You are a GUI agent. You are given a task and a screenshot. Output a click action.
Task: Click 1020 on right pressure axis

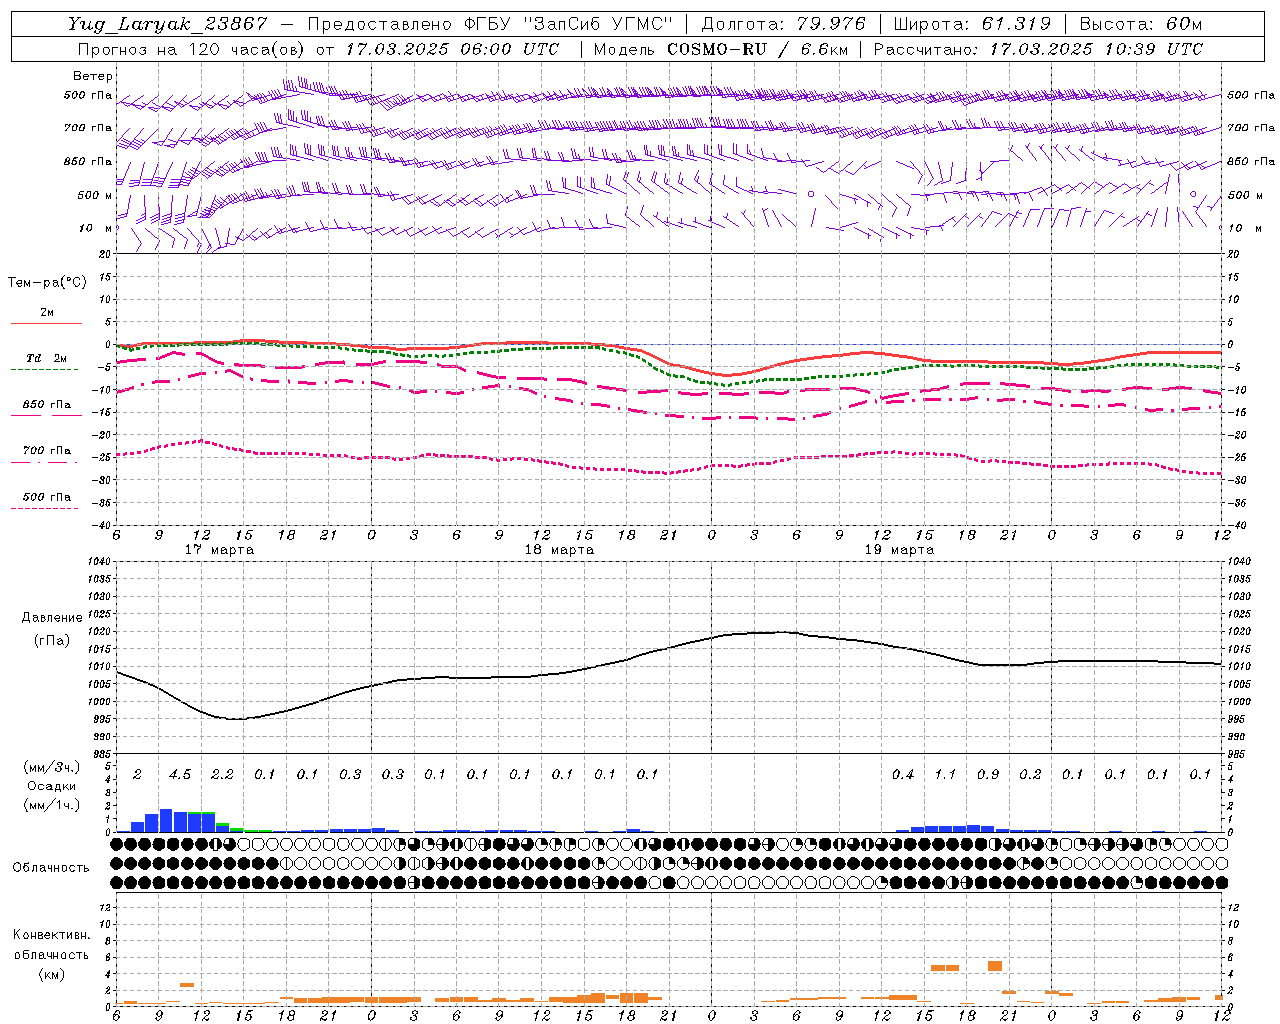[1239, 631]
